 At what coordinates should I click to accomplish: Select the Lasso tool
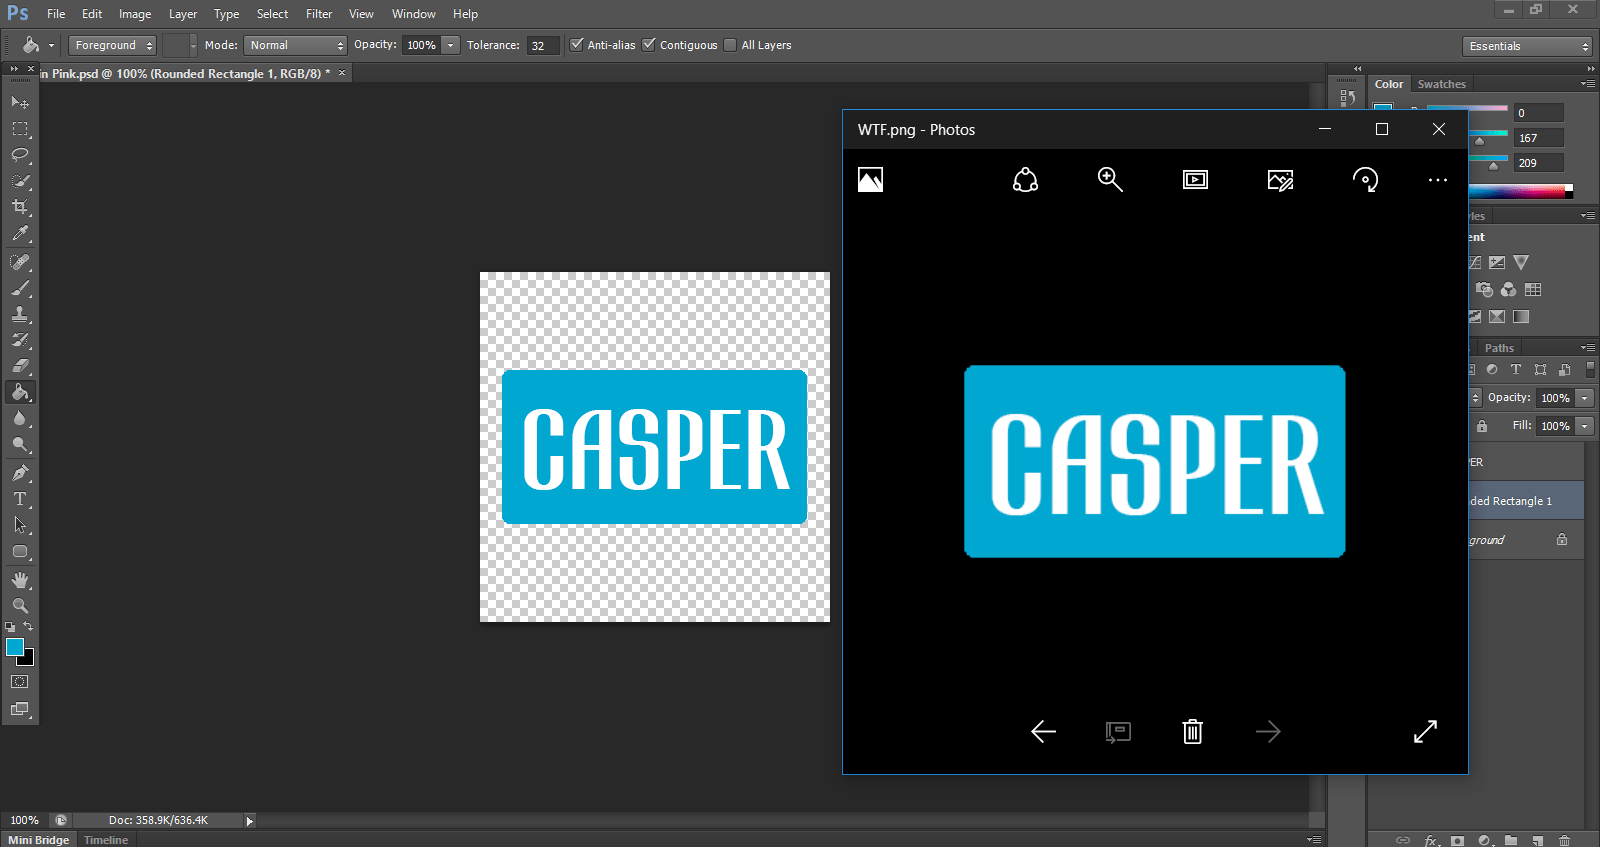click(x=20, y=155)
